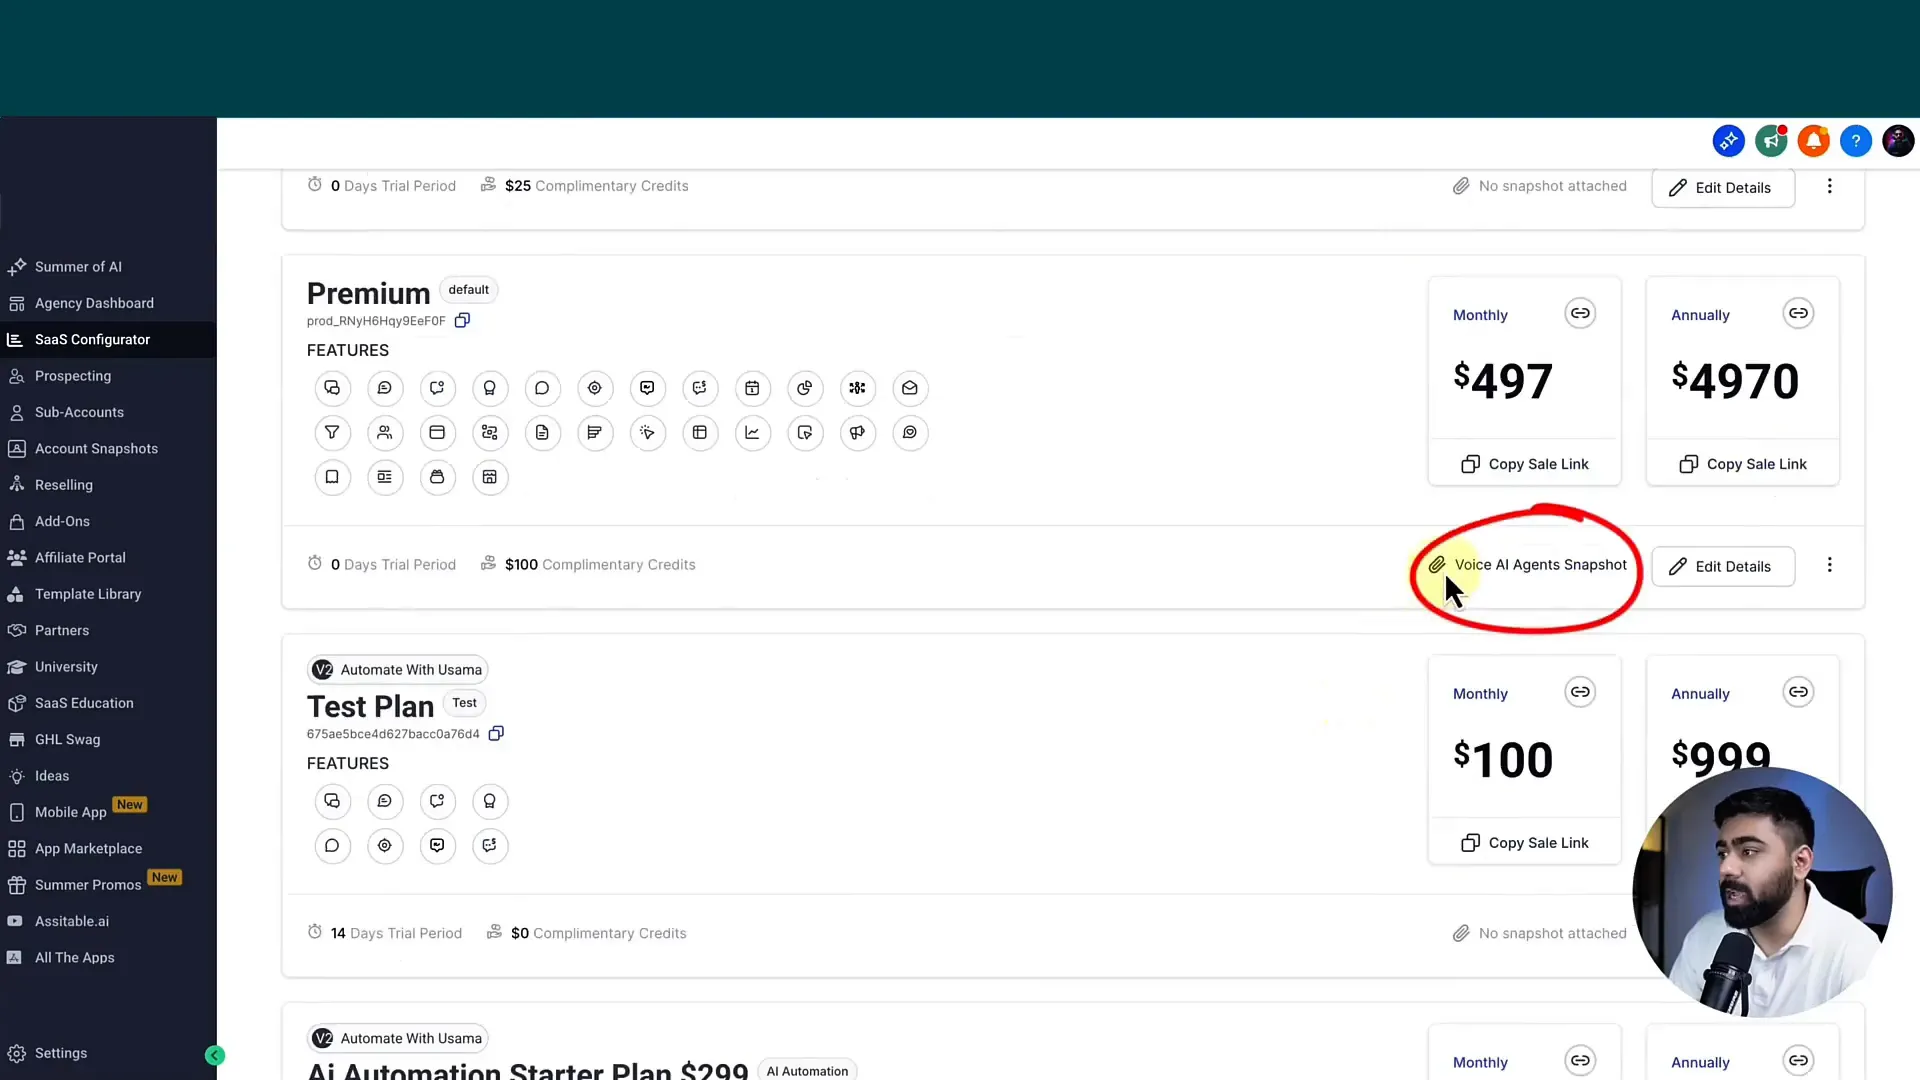
Task: Select the contacts people feature icon in Premium
Action: click(x=385, y=433)
